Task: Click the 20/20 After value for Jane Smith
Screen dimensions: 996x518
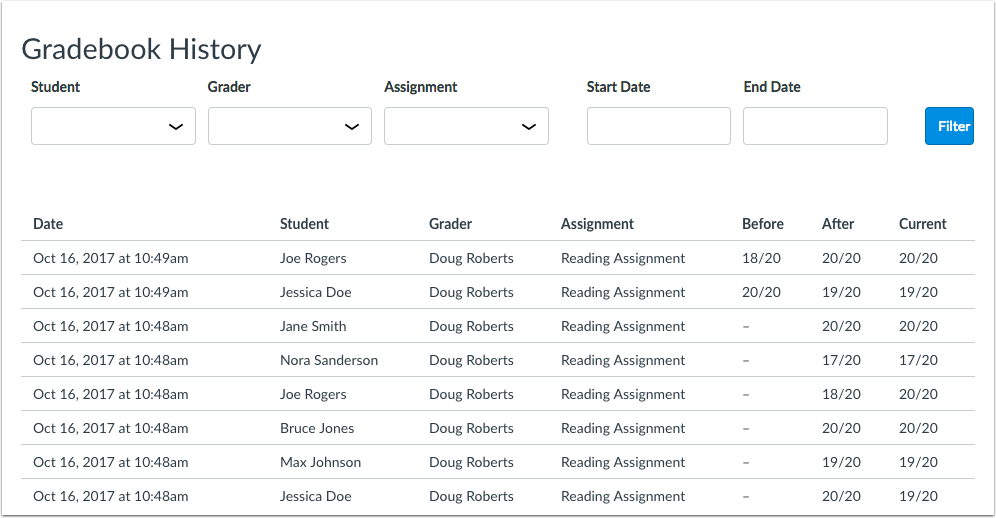Action: coord(842,326)
